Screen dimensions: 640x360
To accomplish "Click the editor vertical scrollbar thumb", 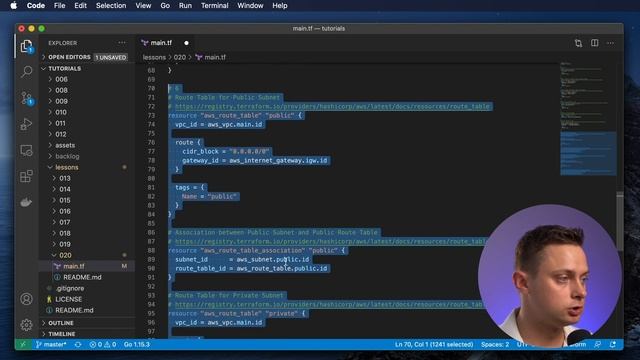I will (x=620, y=220).
